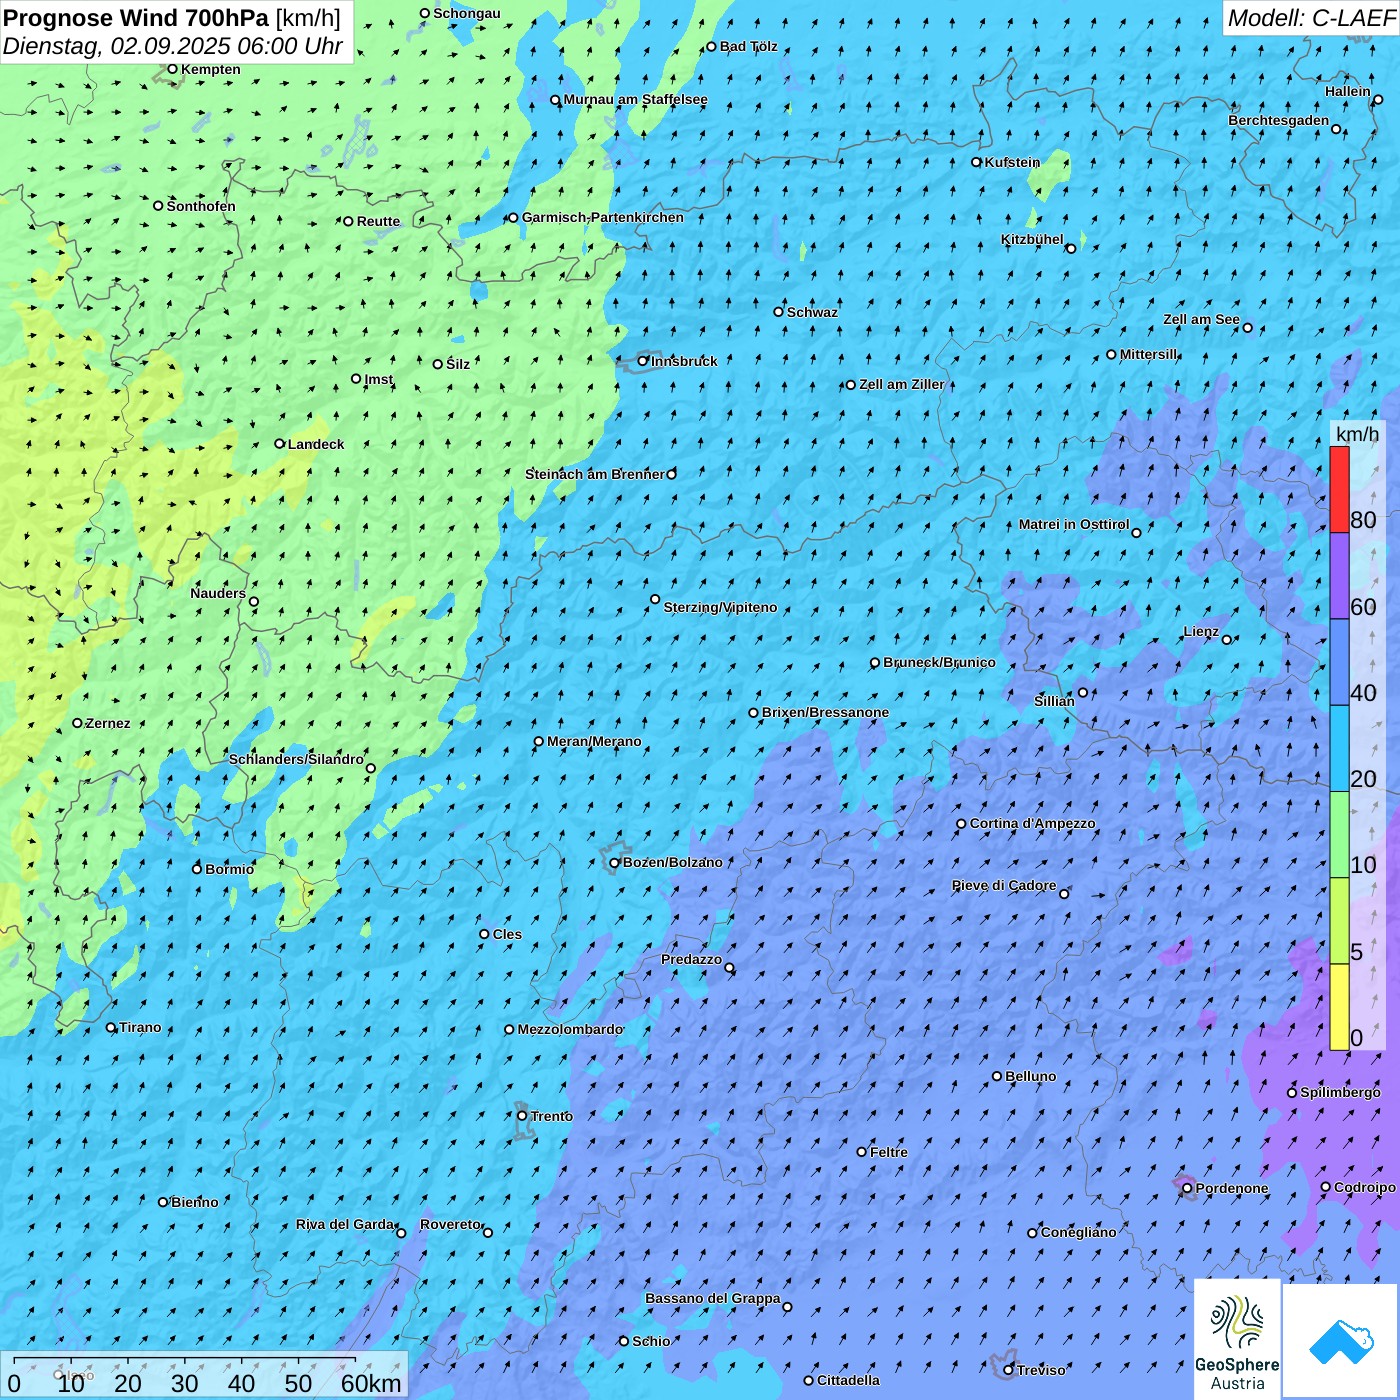Image resolution: width=1400 pixels, height=1400 pixels.
Task: Click the 'Murnau am Staffelsee' label
Action: coord(636,99)
